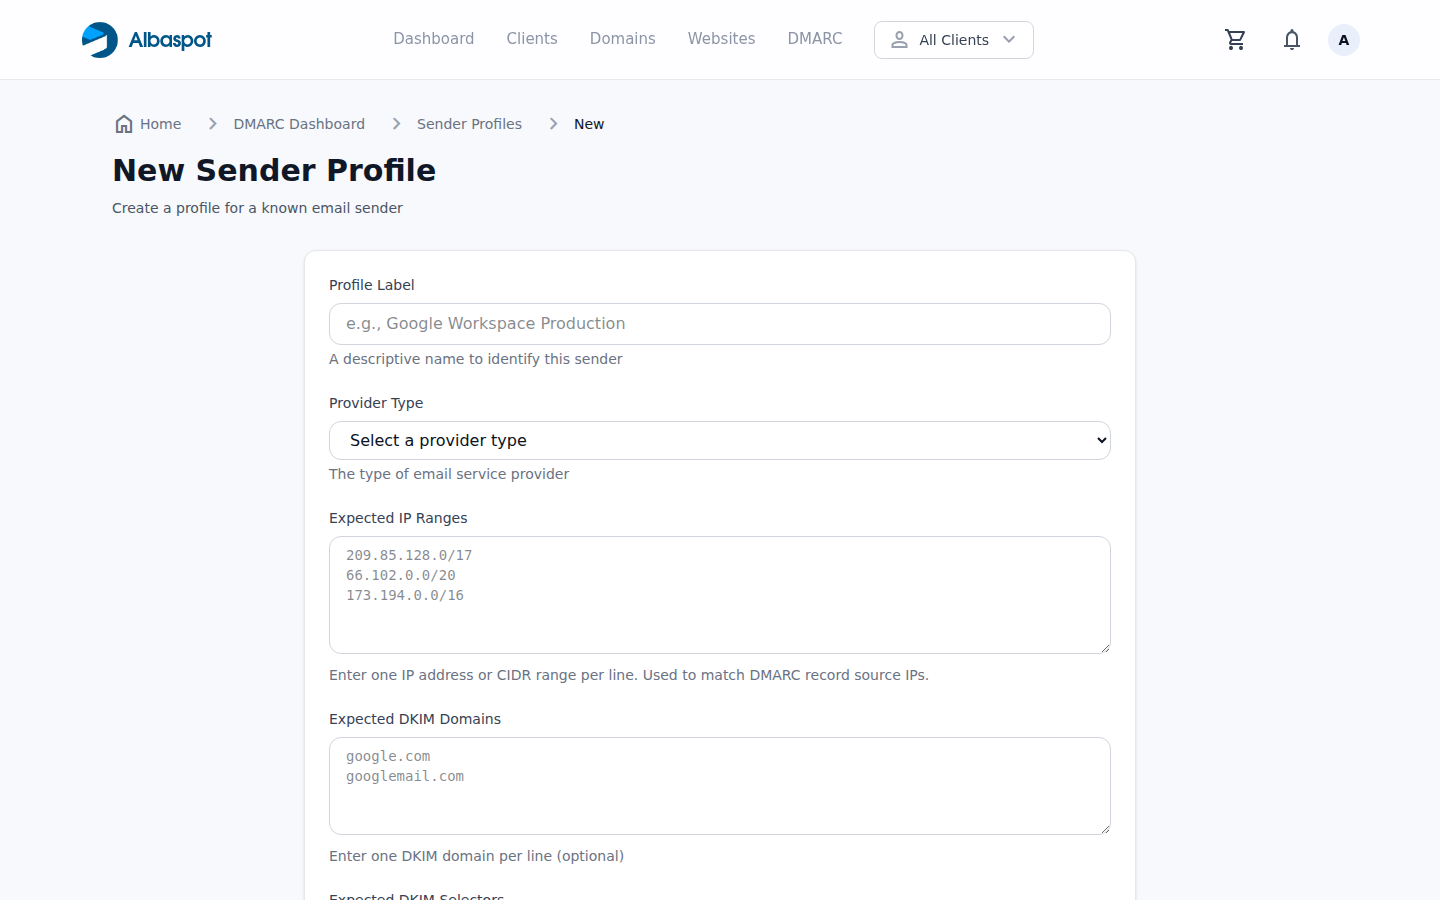Open the All Clients selector
Image resolution: width=1440 pixels, height=900 pixels.
click(x=953, y=40)
